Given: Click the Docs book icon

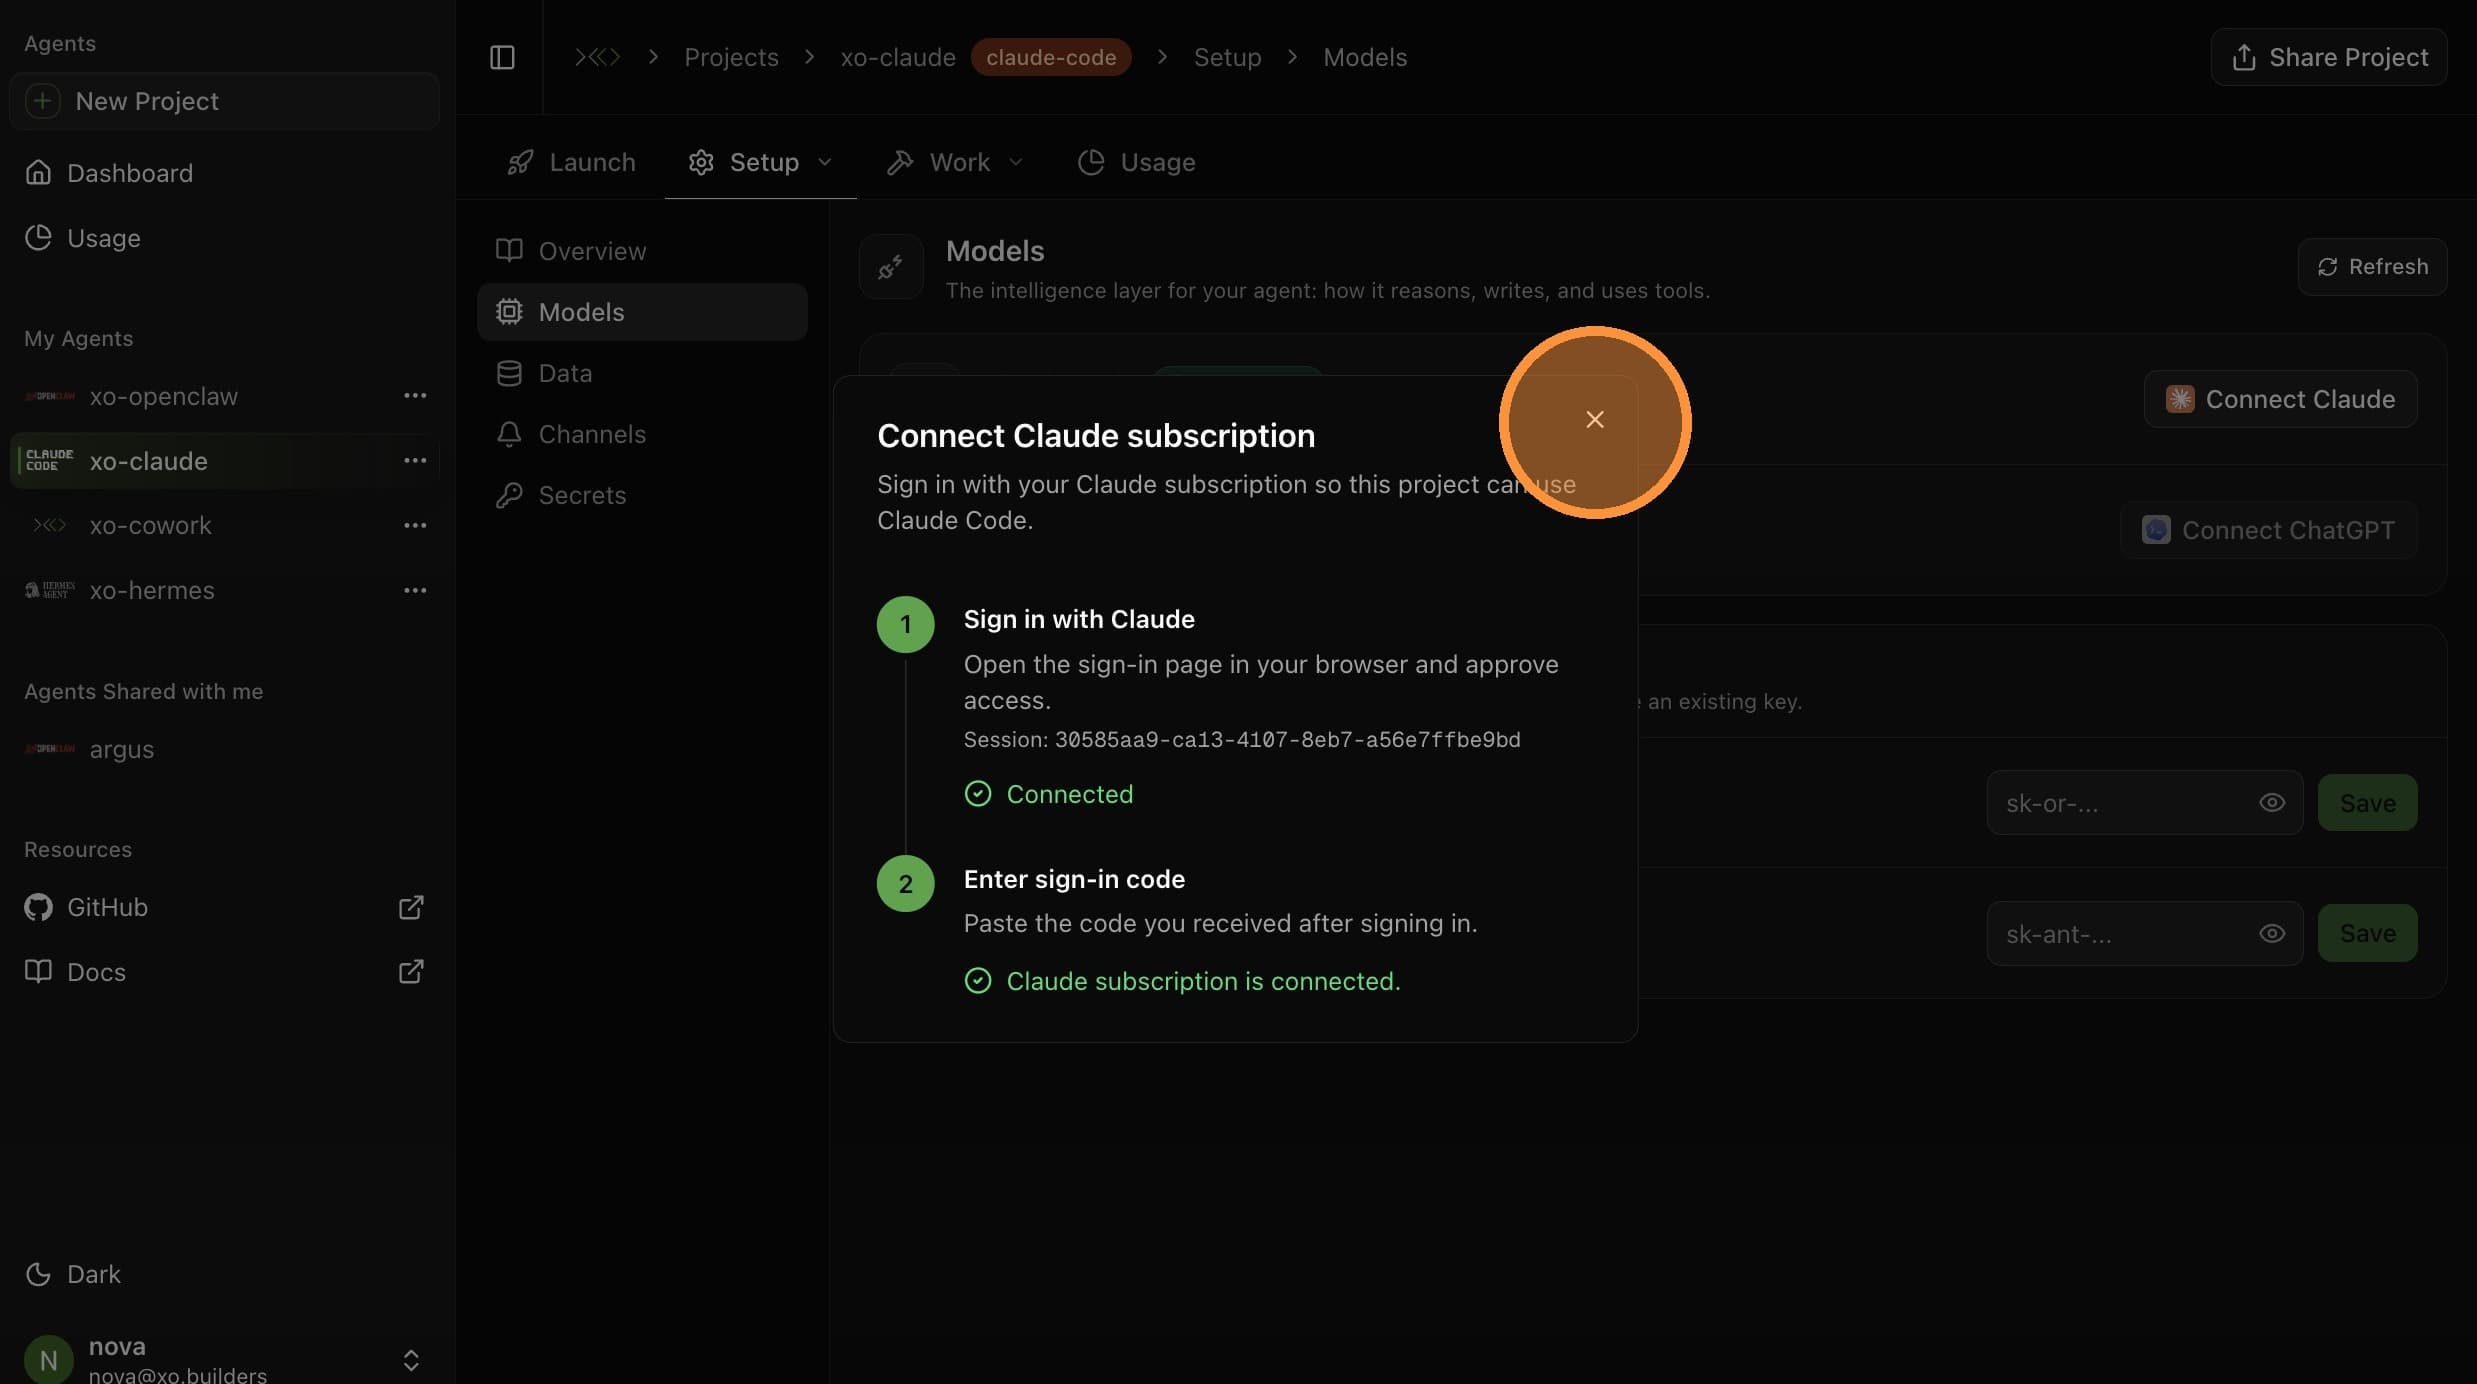Looking at the screenshot, I should [38, 972].
